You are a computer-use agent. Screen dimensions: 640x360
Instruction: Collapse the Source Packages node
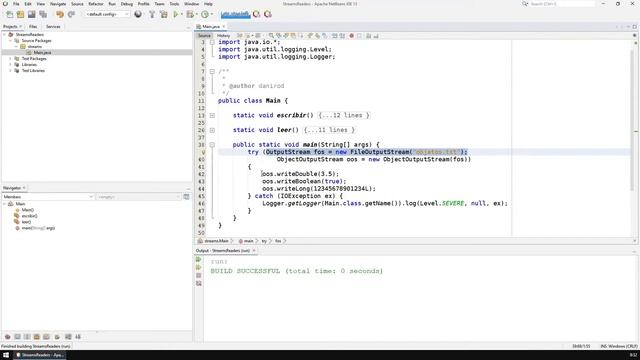click(11, 41)
